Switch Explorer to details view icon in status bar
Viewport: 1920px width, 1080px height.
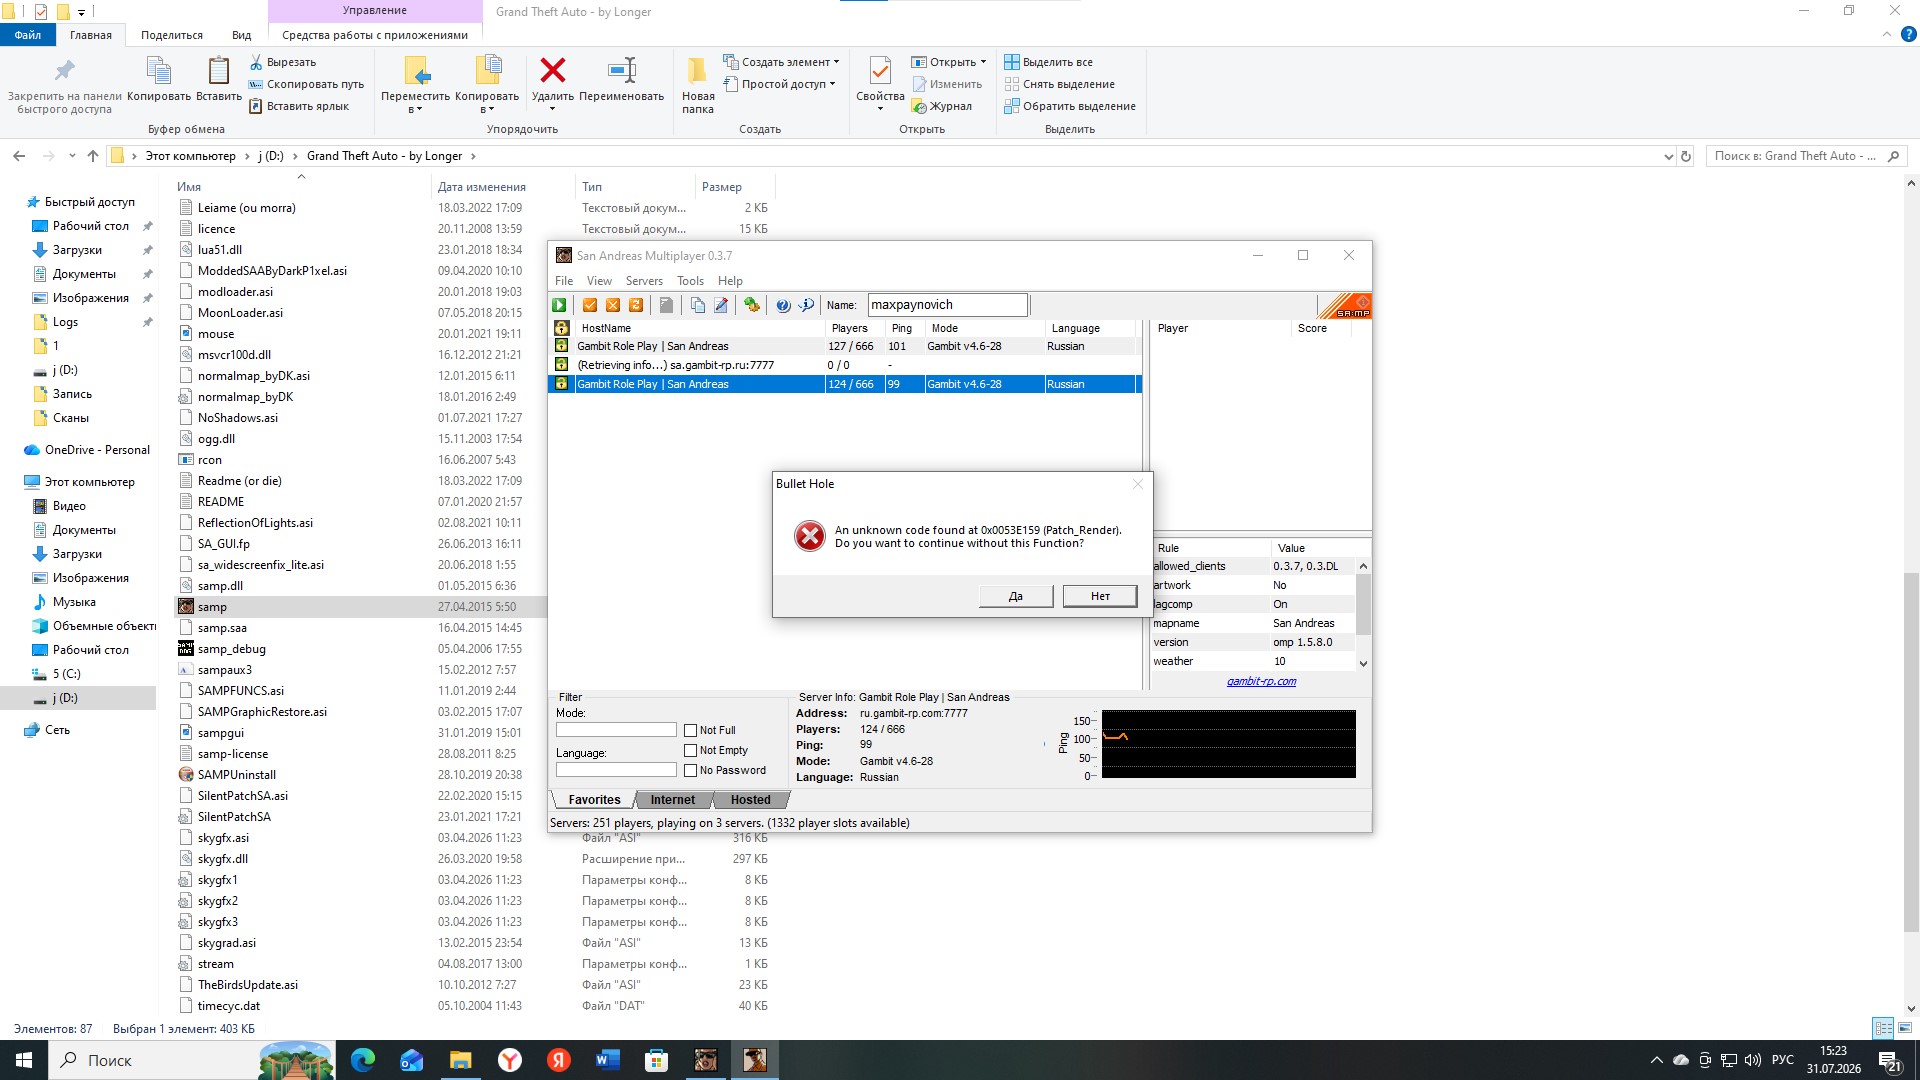(x=1883, y=1028)
